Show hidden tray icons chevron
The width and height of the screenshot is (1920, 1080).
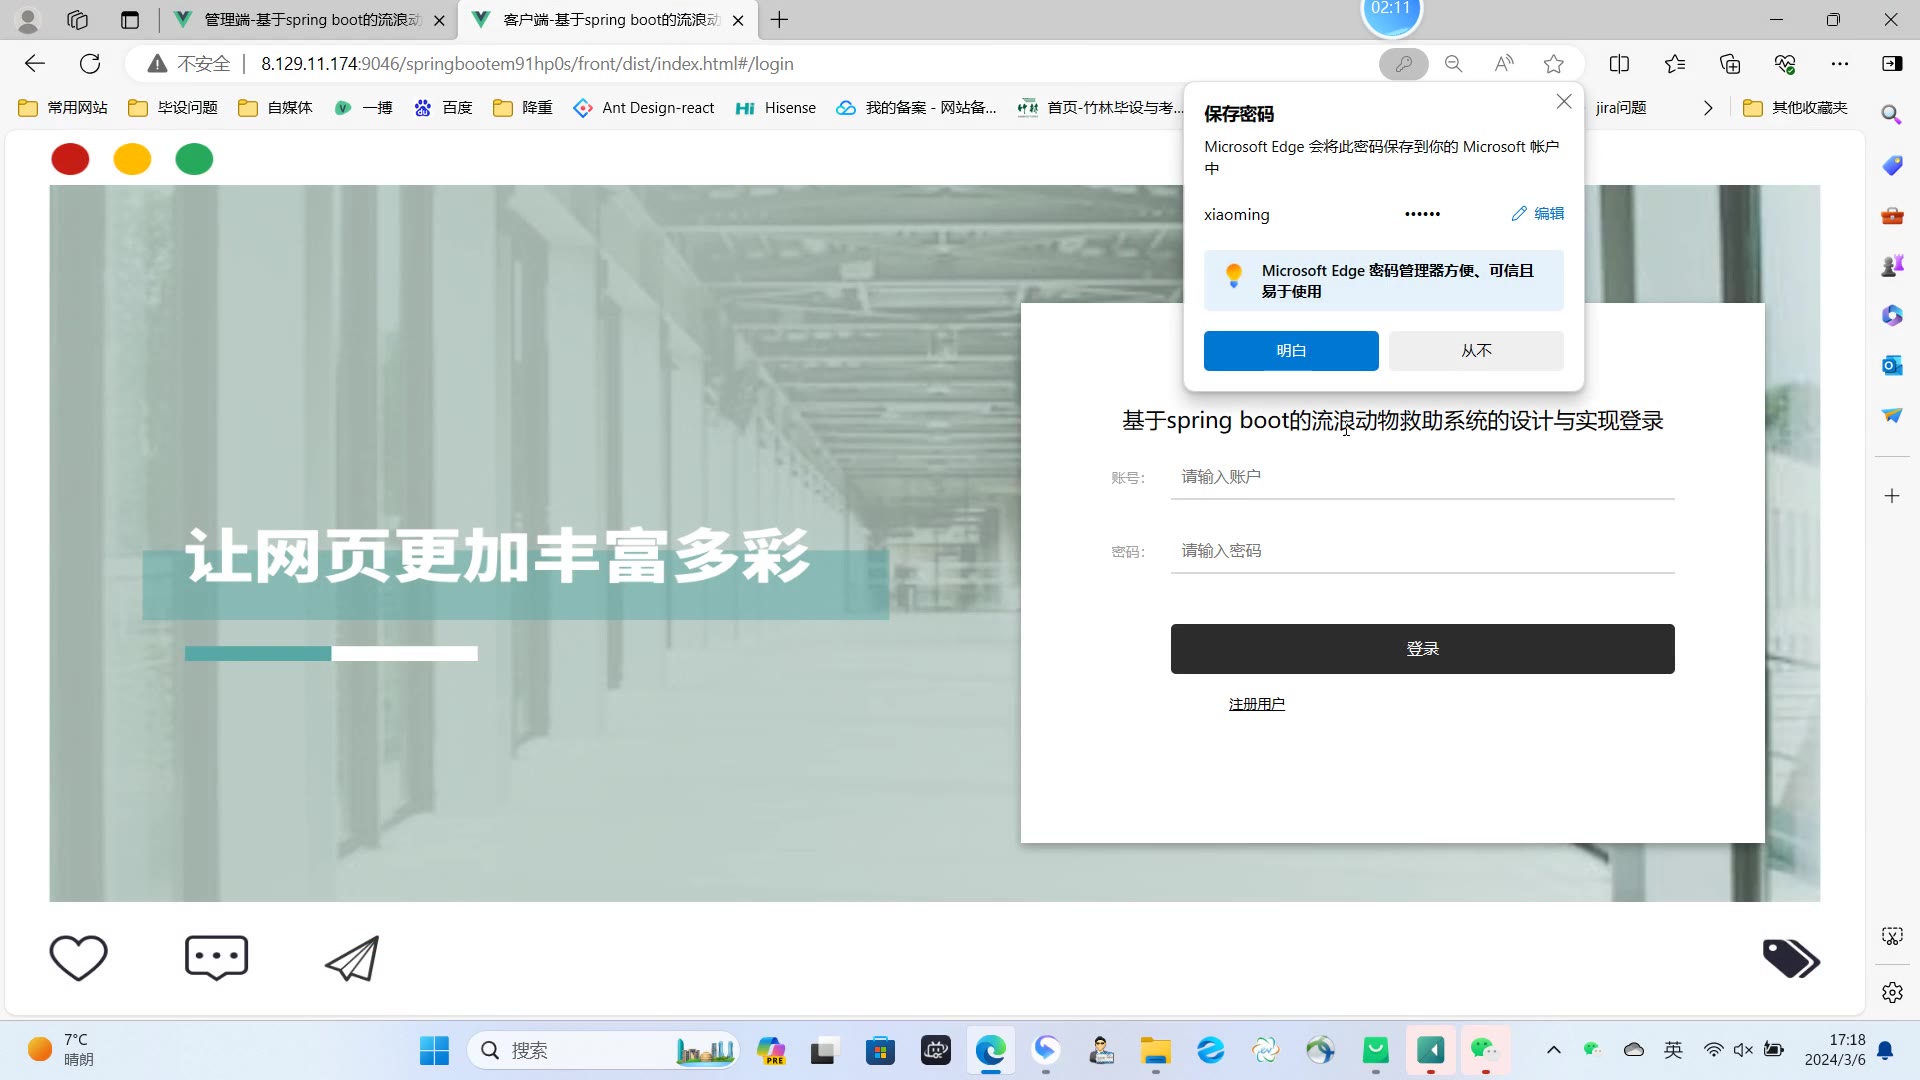coord(1553,1050)
